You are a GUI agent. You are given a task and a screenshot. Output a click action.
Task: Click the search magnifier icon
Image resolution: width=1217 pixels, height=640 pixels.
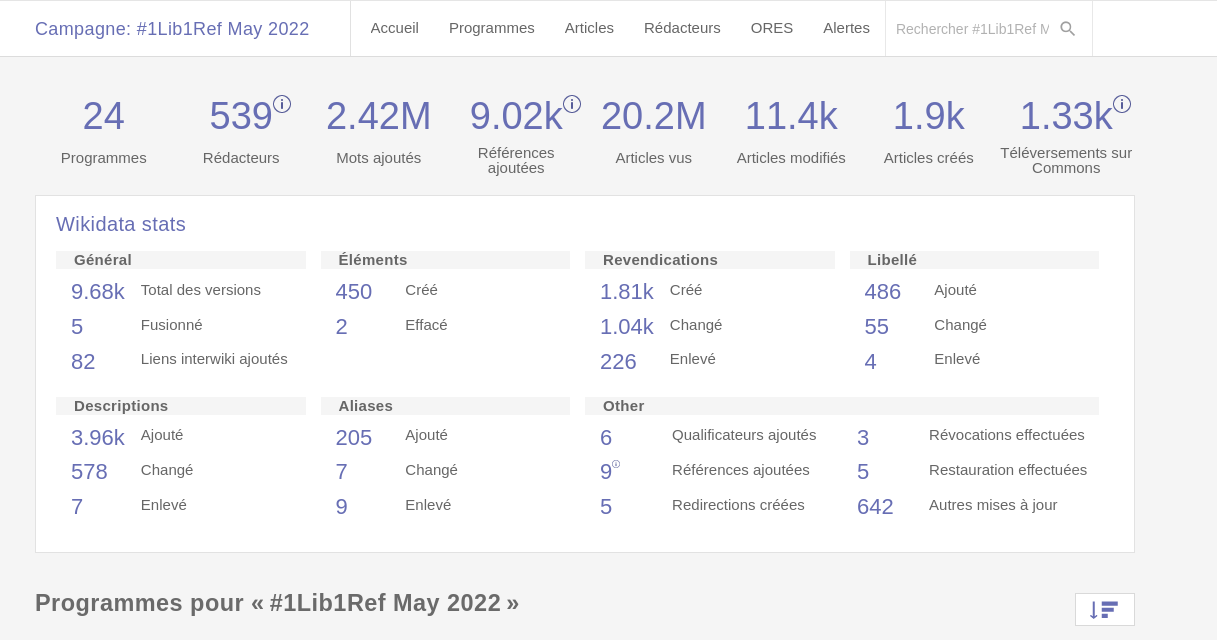pos(1068,29)
